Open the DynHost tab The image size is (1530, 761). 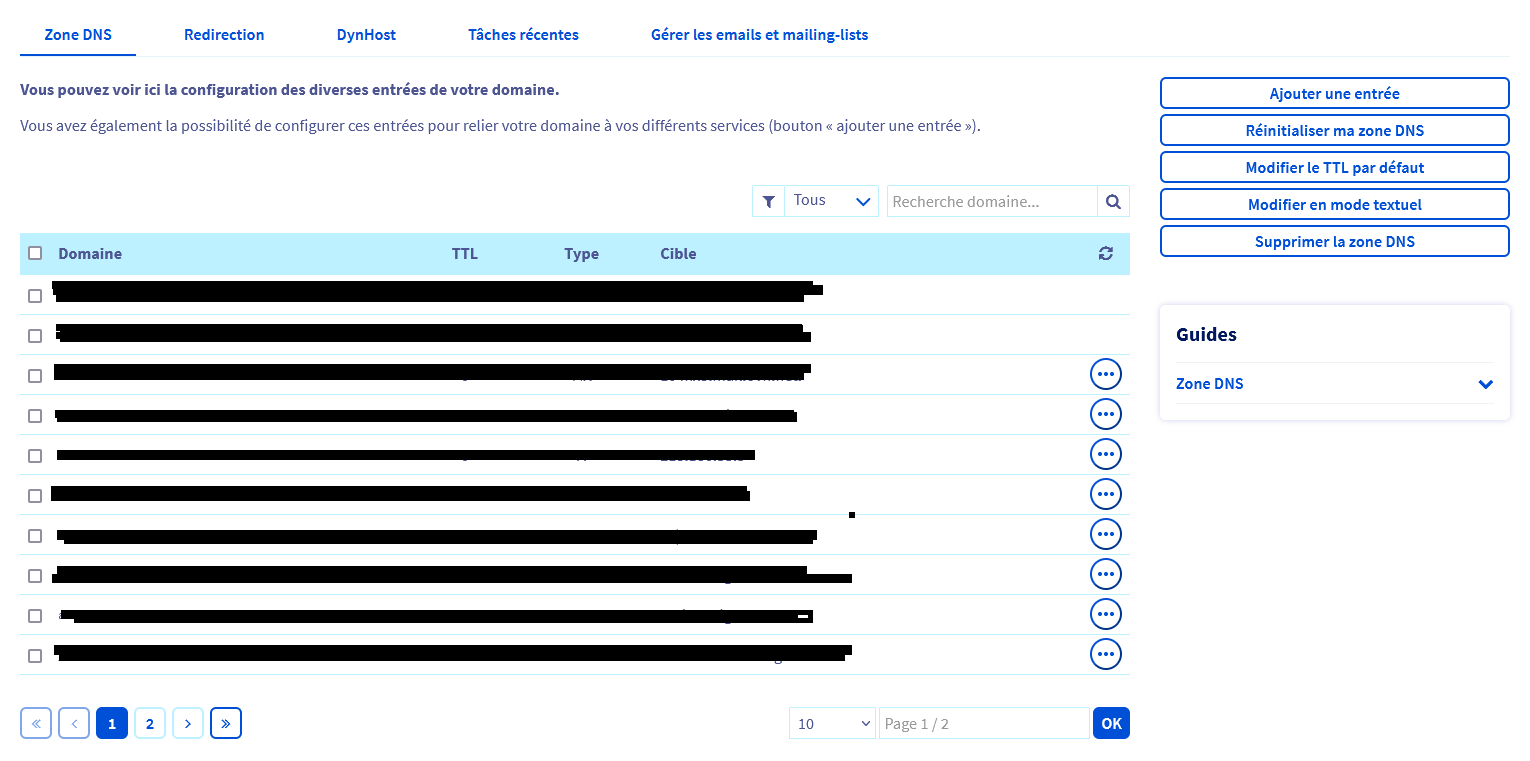pos(366,35)
